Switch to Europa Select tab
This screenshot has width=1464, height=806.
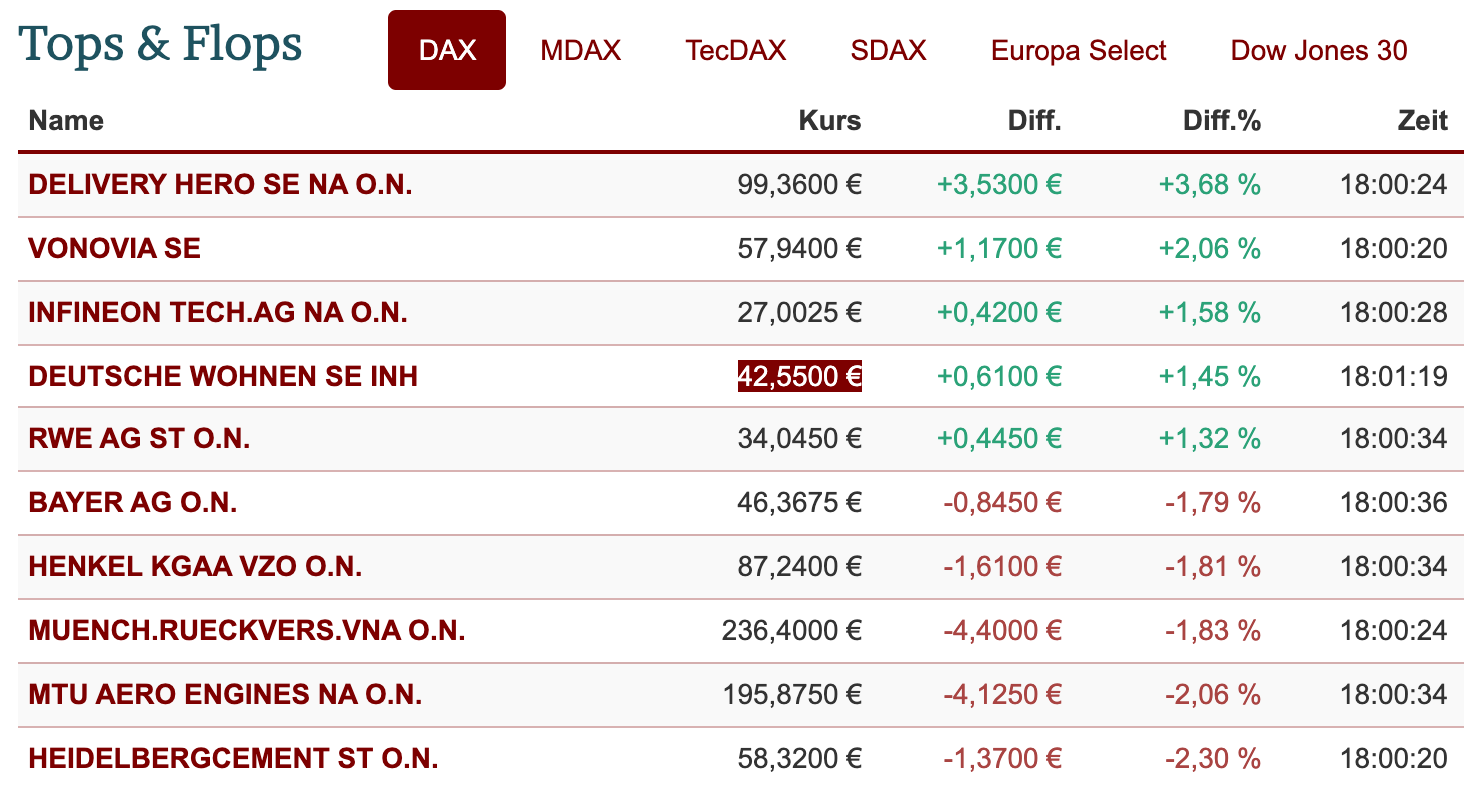1079,50
